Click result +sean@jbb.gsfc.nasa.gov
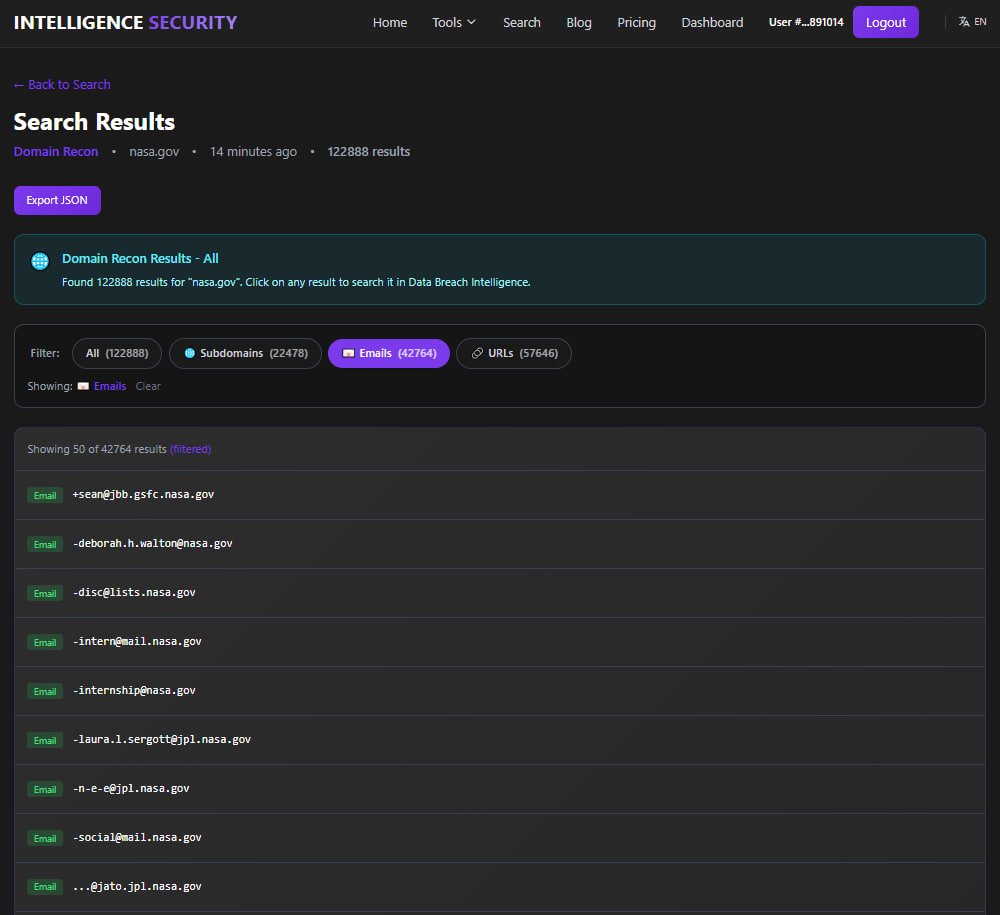Image resolution: width=1000 pixels, height=915 pixels. pos(500,495)
